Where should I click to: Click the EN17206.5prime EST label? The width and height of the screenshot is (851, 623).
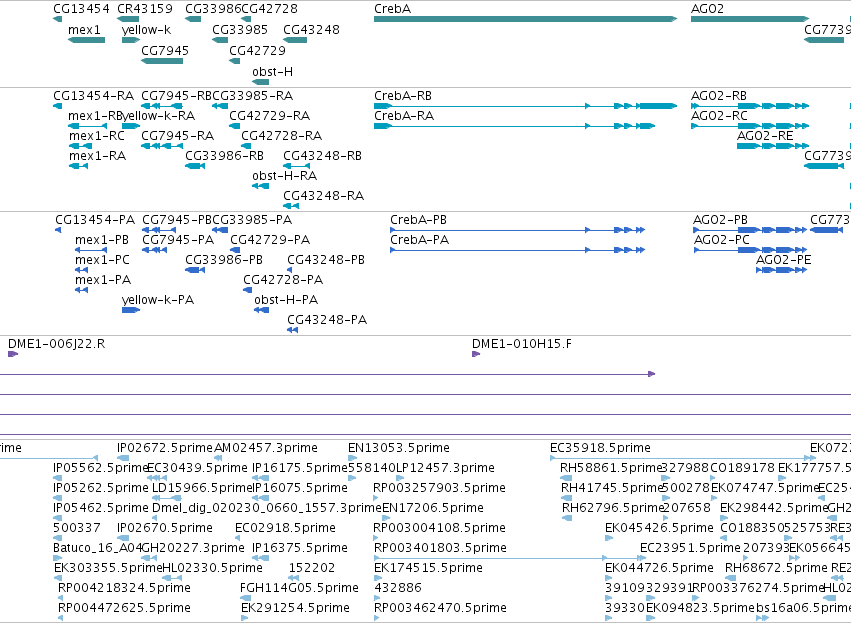click(x=433, y=508)
